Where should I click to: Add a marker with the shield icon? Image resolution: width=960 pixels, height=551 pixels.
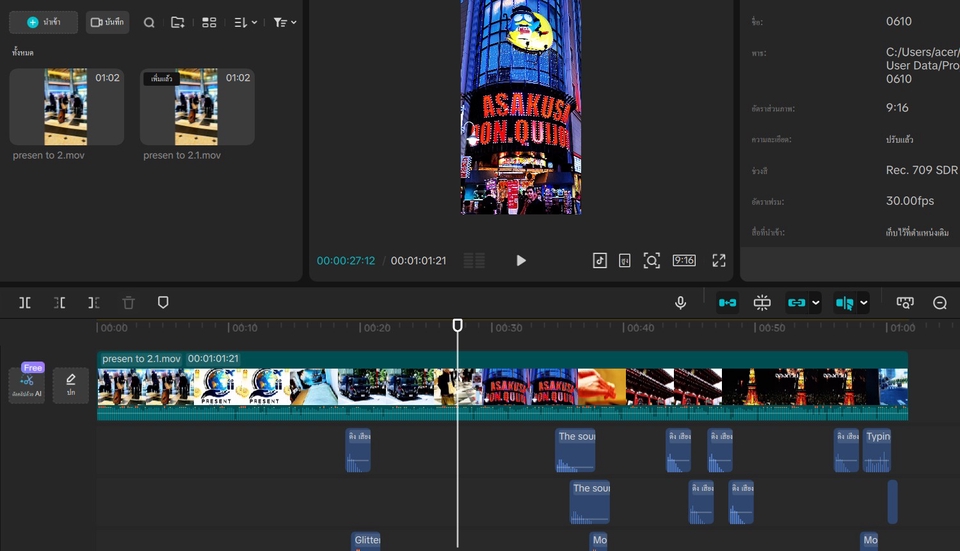coord(163,302)
